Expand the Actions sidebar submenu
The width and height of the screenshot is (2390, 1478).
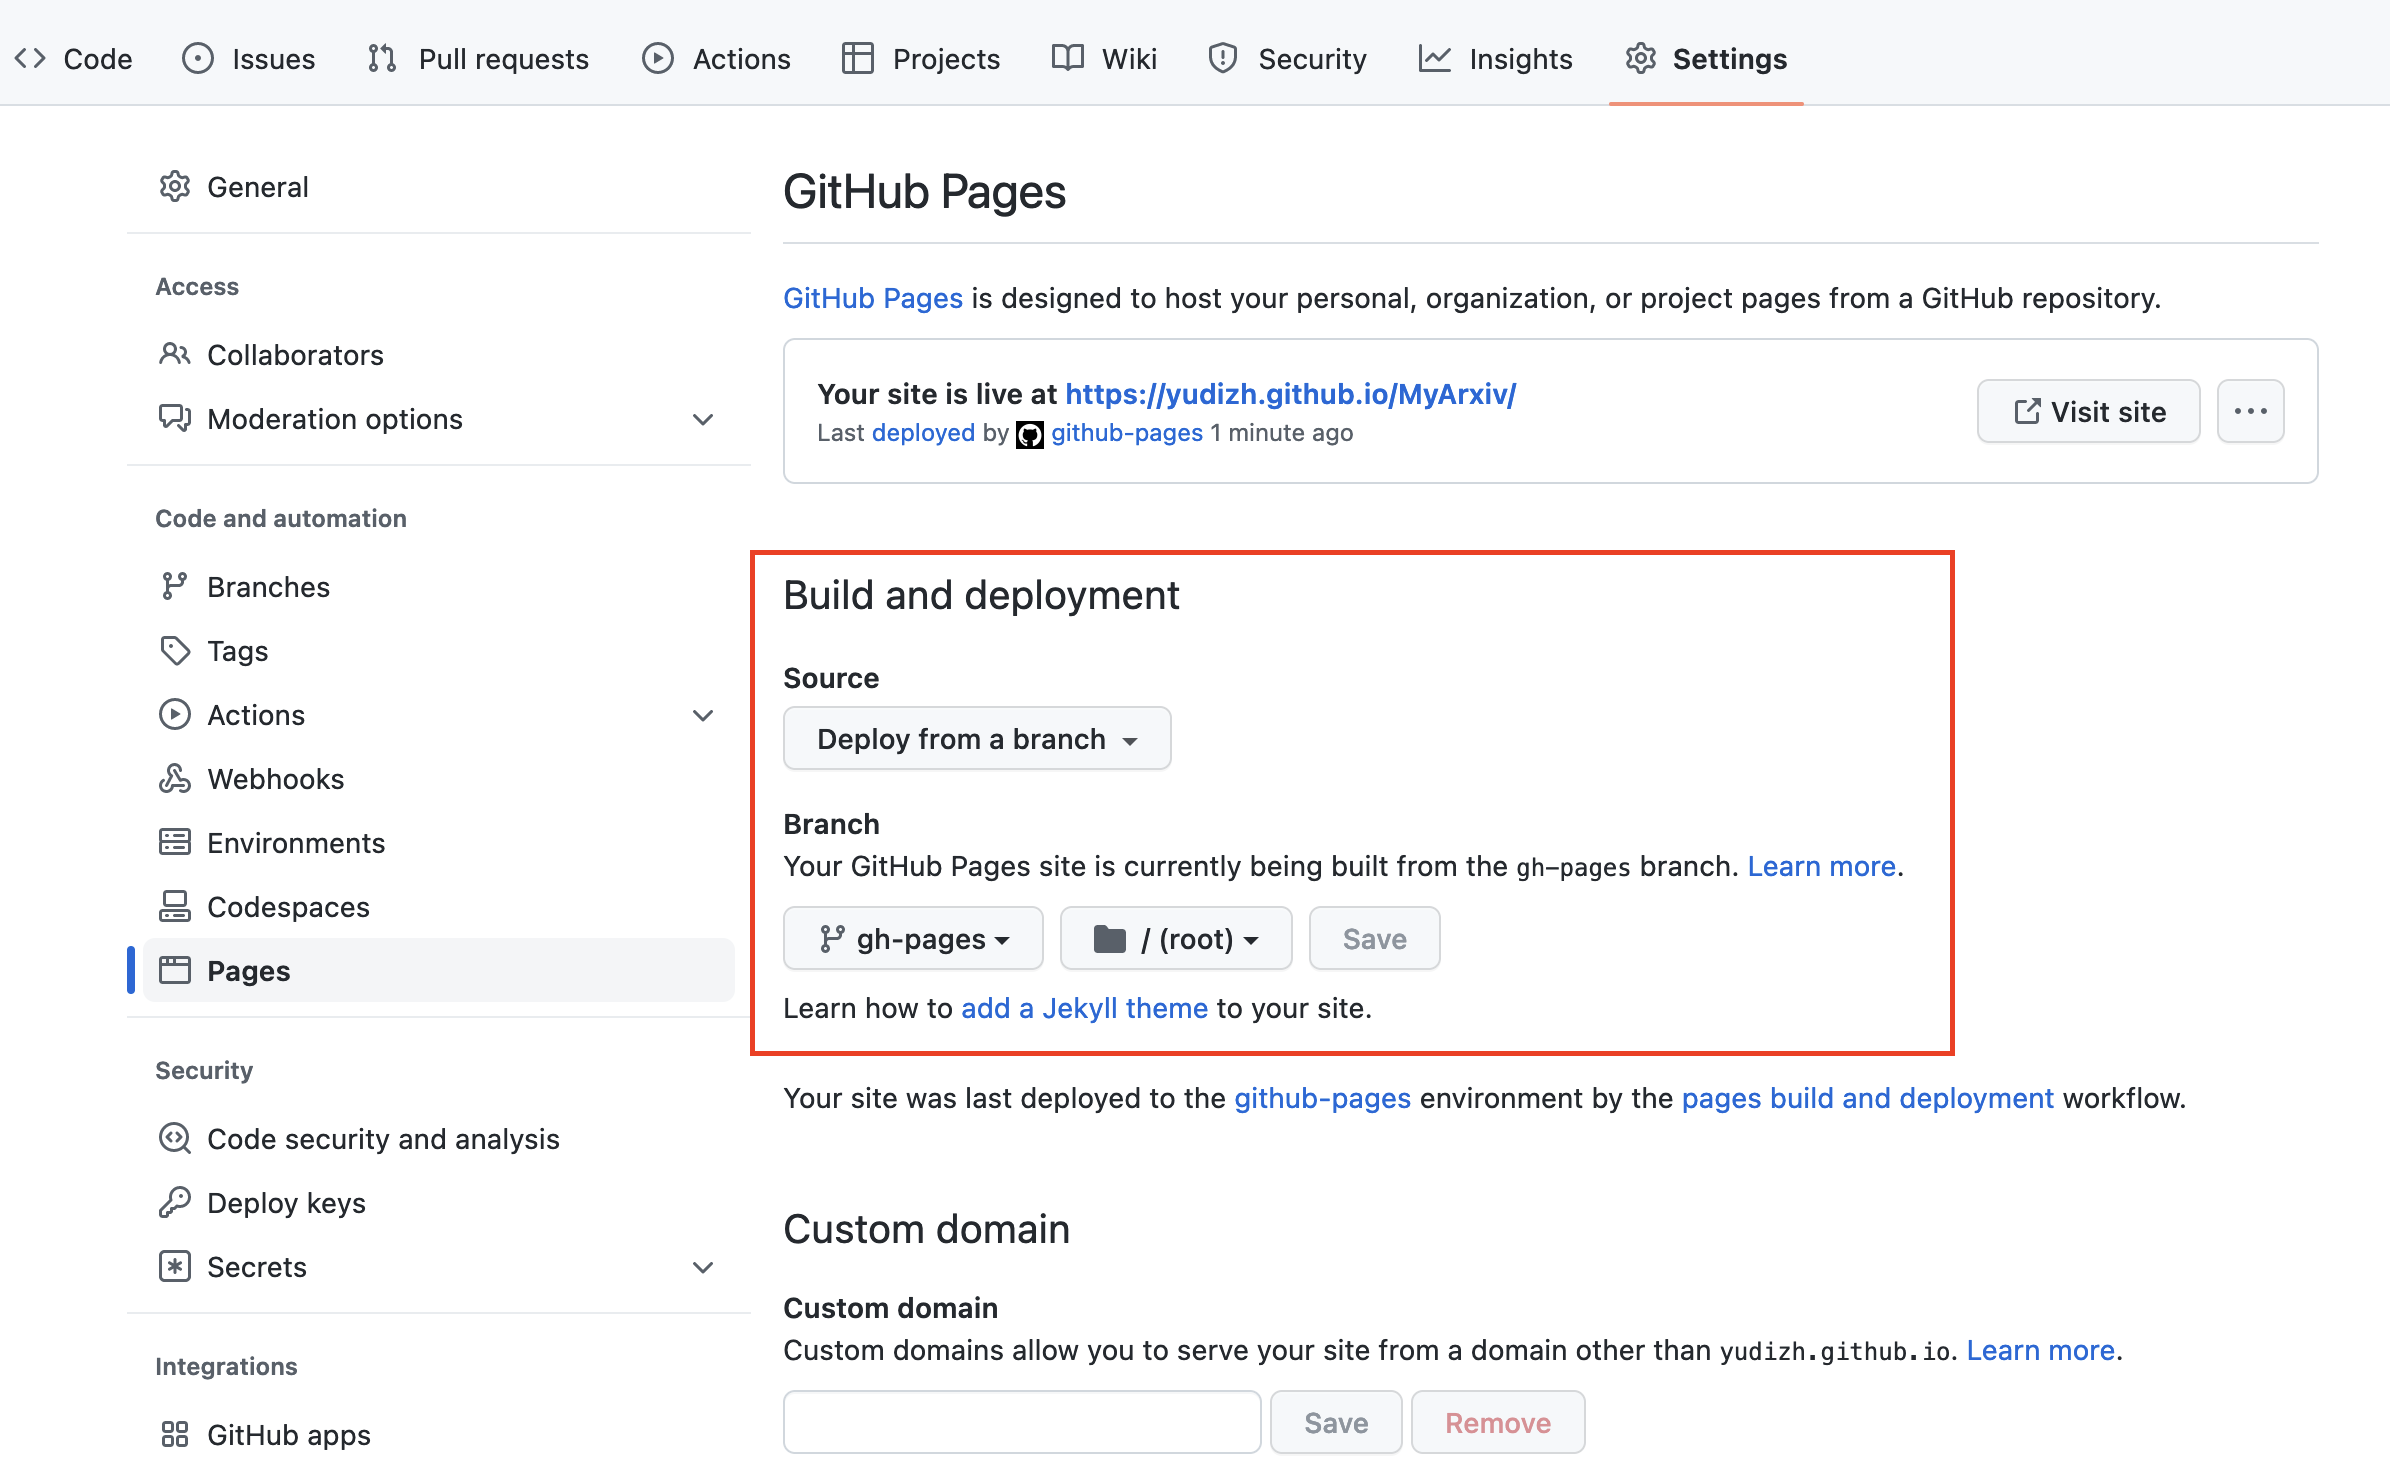(x=703, y=715)
